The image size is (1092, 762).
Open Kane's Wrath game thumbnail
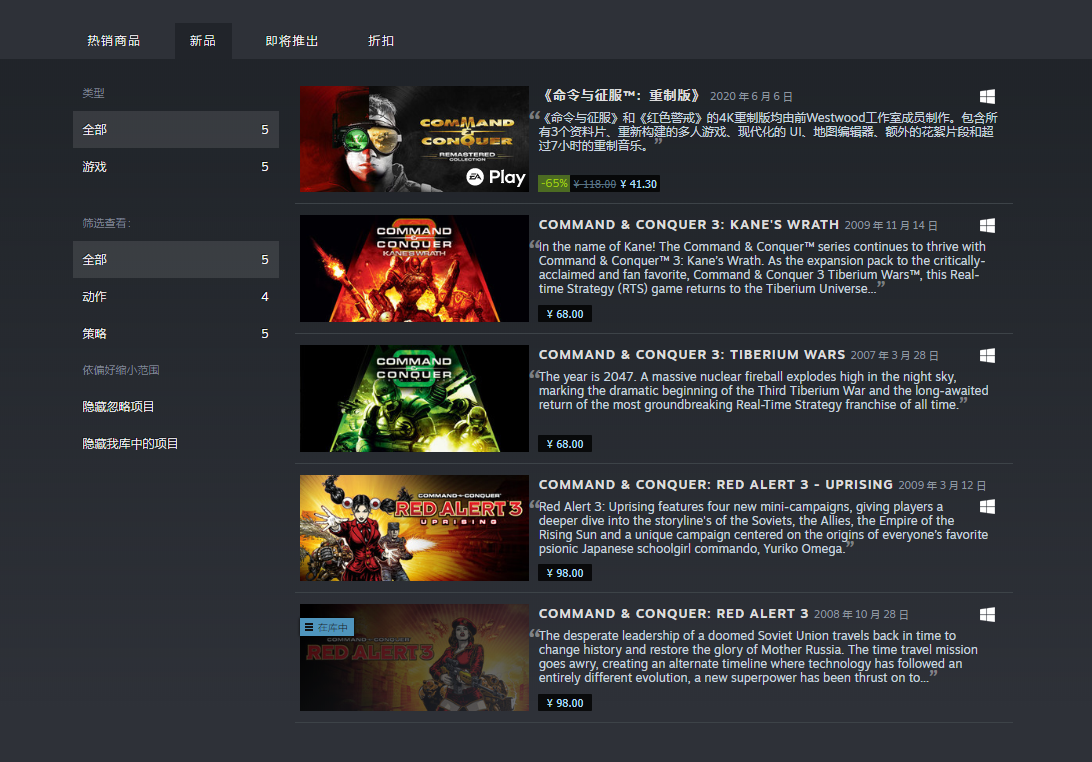[414, 268]
